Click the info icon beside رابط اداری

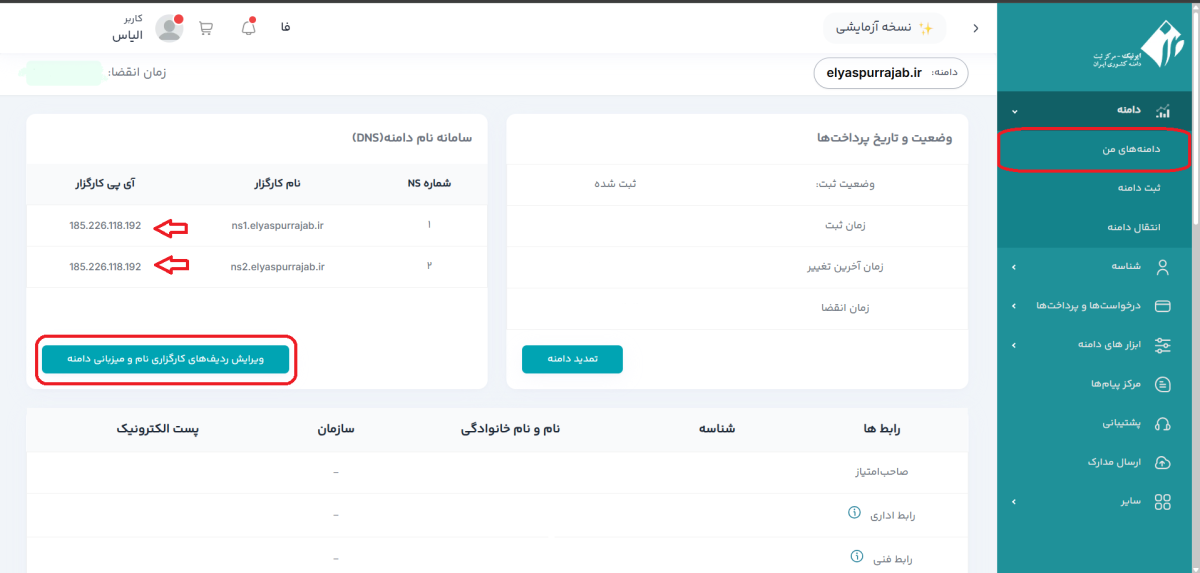854,513
